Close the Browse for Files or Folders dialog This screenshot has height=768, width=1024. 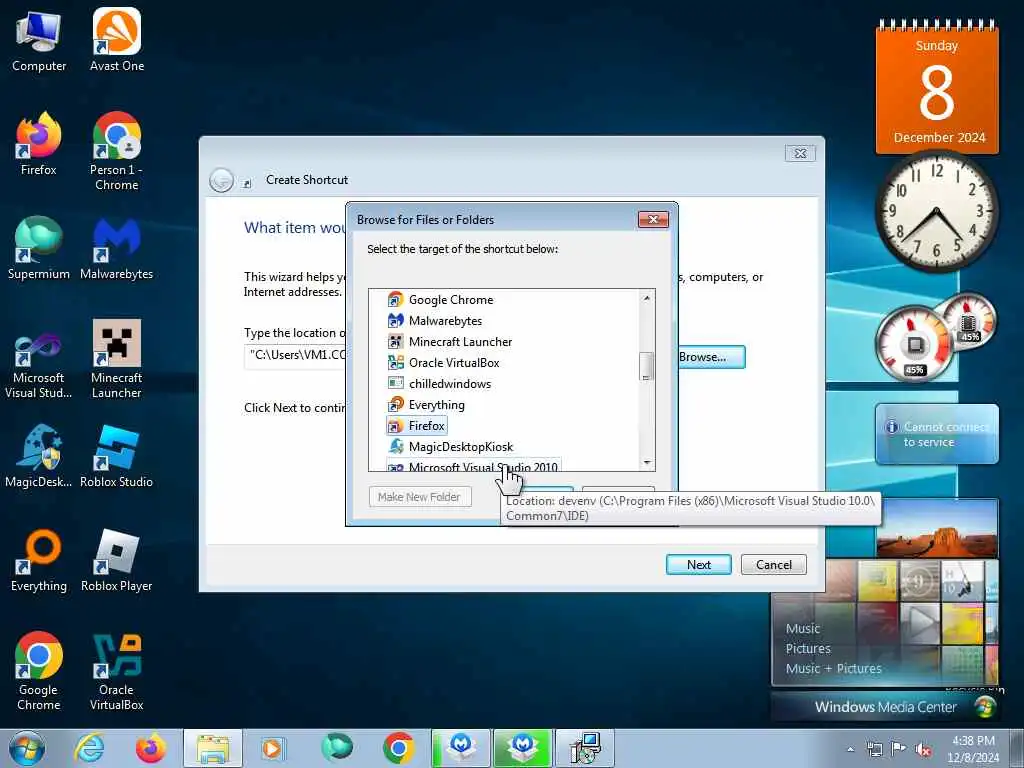click(x=653, y=219)
